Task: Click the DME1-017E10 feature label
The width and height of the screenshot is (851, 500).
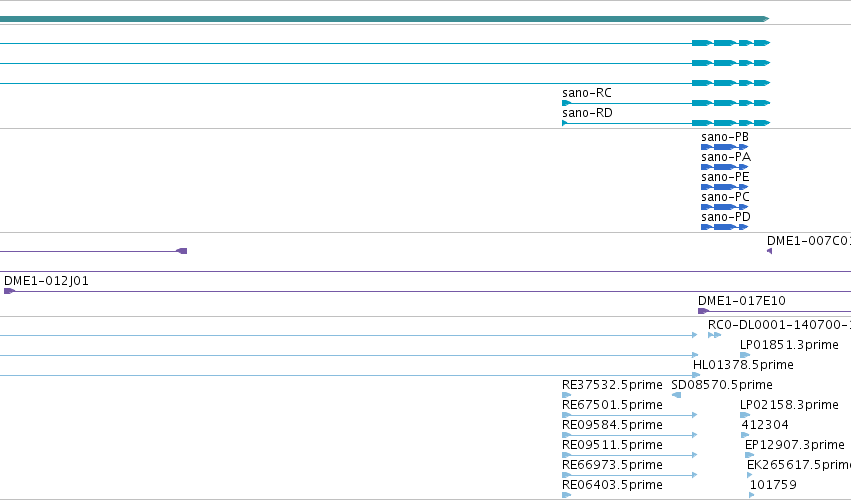Action: [x=741, y=301]
